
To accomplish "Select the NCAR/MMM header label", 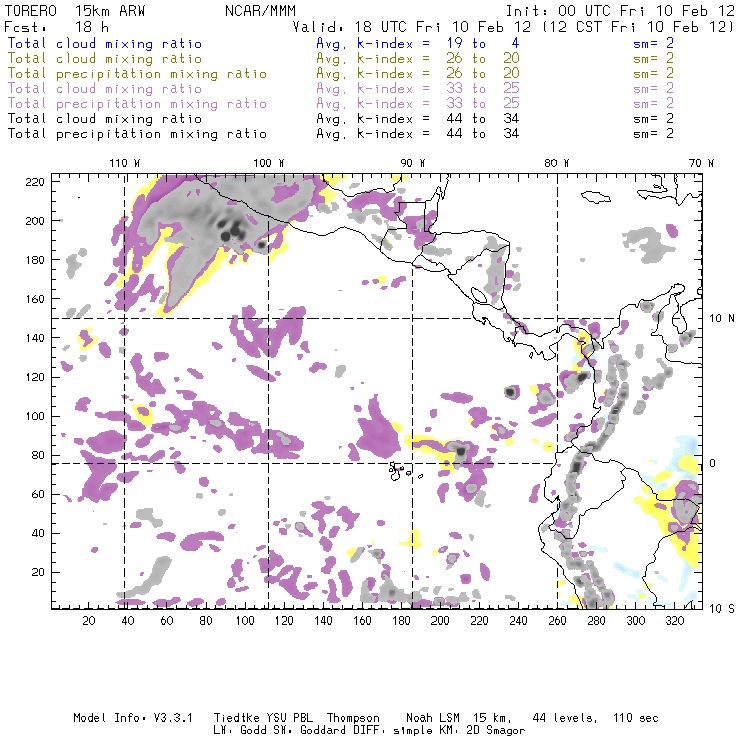I will pos(255,11).
